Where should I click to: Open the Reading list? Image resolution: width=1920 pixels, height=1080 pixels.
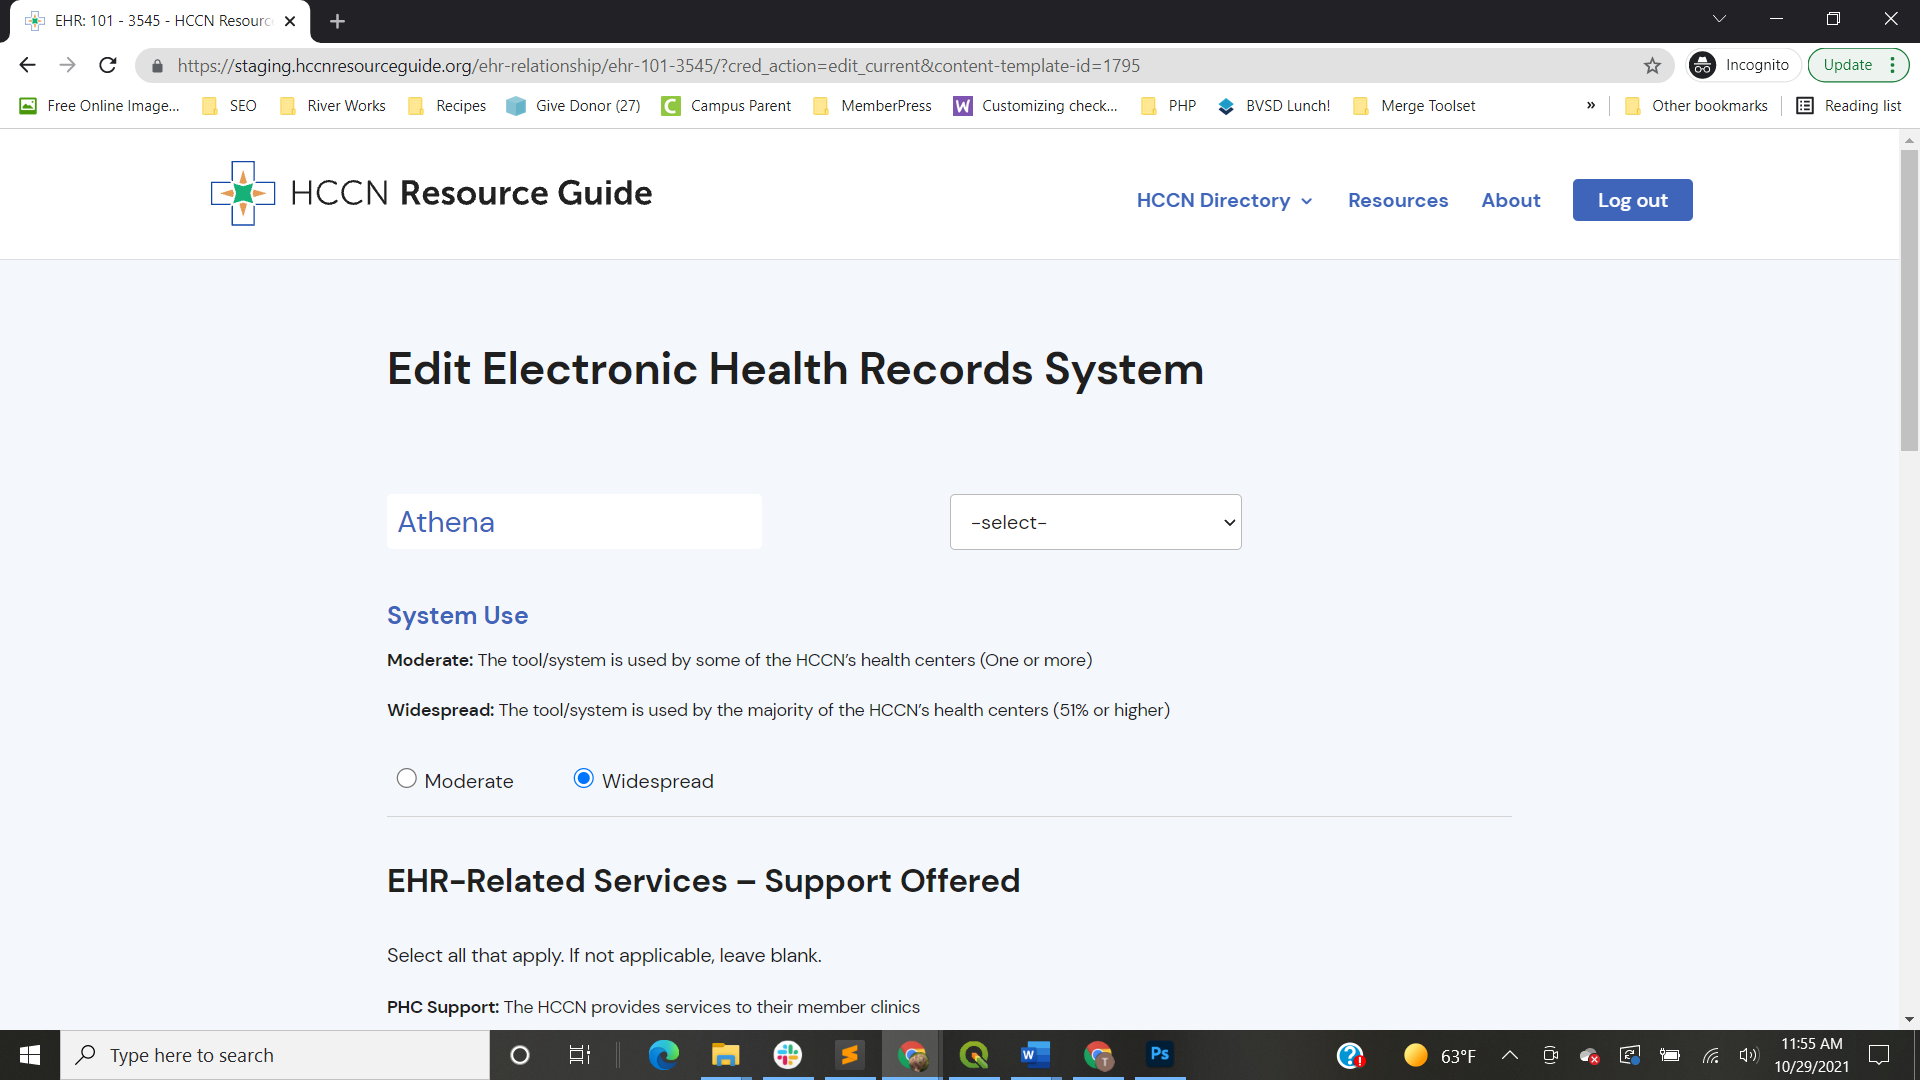pyautogui.click(x=1849, y=106)
